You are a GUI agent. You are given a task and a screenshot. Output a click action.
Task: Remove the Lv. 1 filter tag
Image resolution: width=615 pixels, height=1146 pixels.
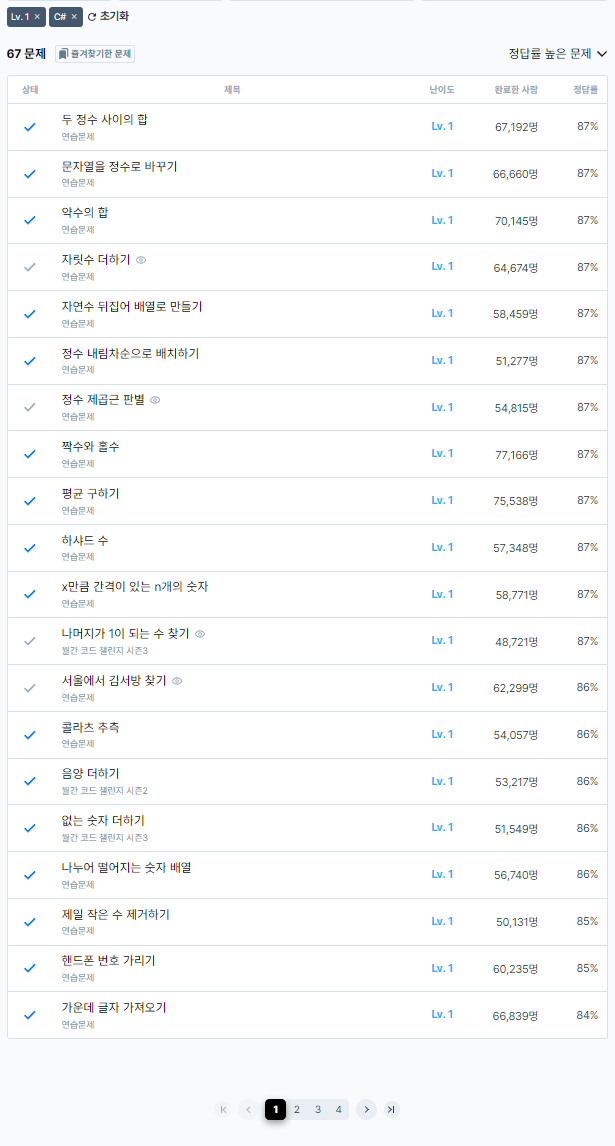pos(37,17)
